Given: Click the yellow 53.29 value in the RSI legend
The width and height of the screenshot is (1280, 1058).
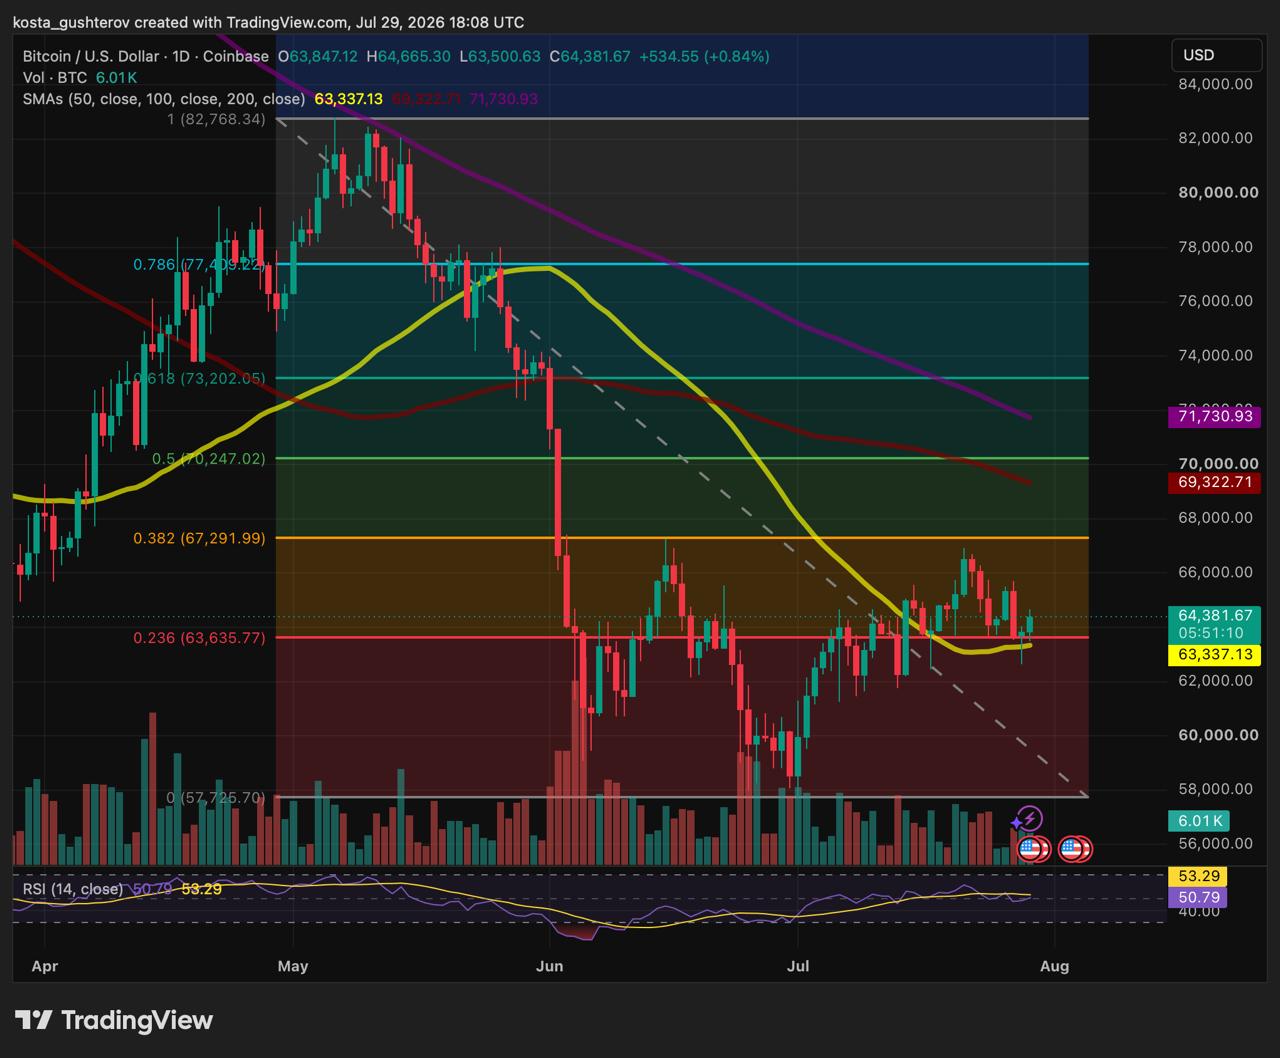Looking at the screenshot, I should 201,889.
